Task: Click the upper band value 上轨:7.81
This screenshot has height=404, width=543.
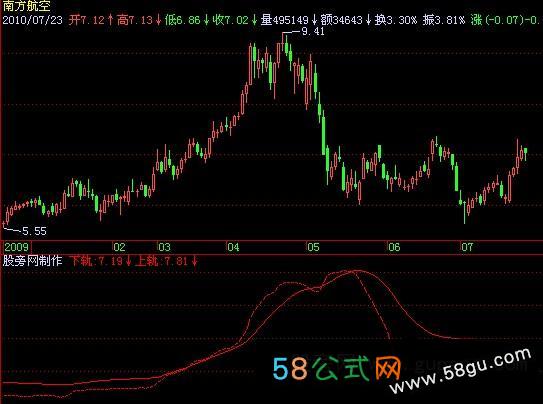Action: 162,261
